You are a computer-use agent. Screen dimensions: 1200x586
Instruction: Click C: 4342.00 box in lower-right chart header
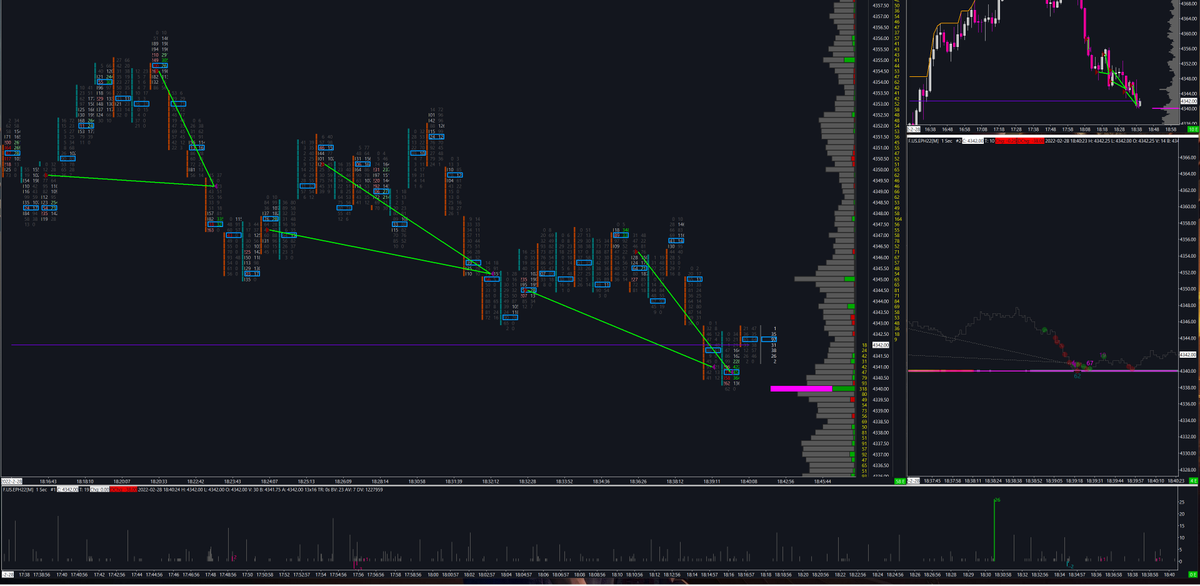pyautogui.click(x=973, y=141)
